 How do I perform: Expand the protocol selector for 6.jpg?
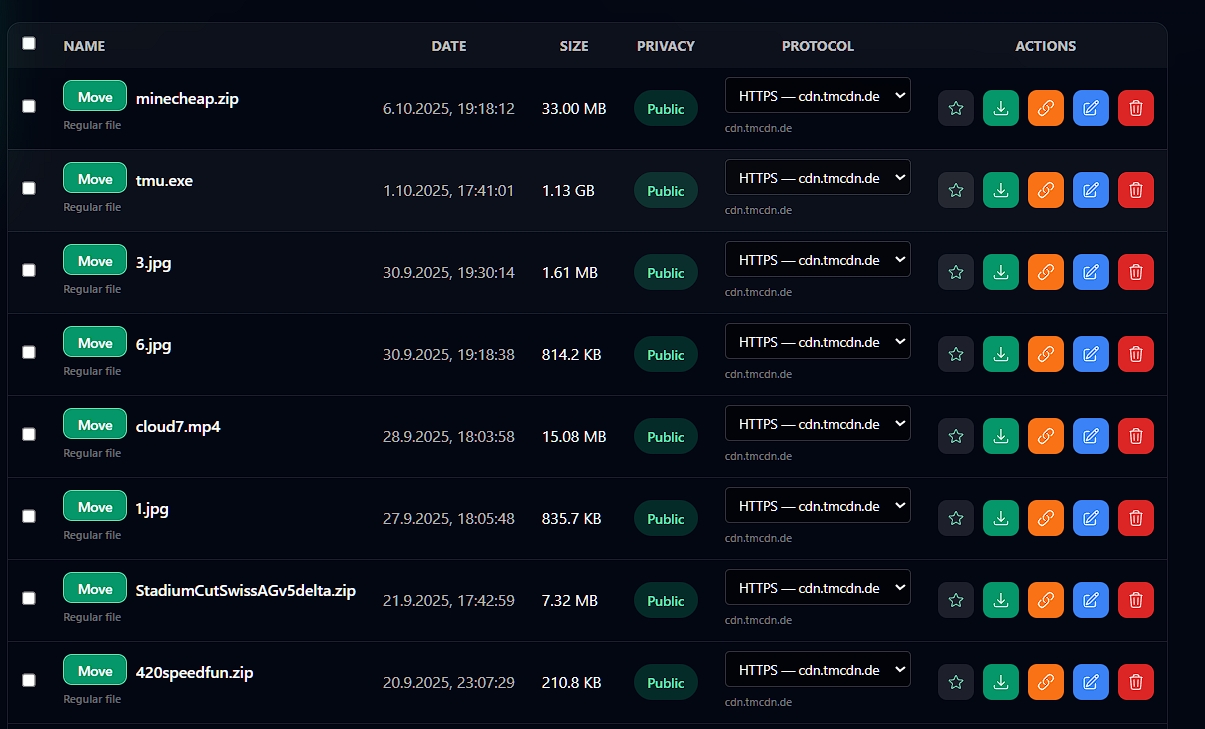pyautogui.click(x=817, y=341)
